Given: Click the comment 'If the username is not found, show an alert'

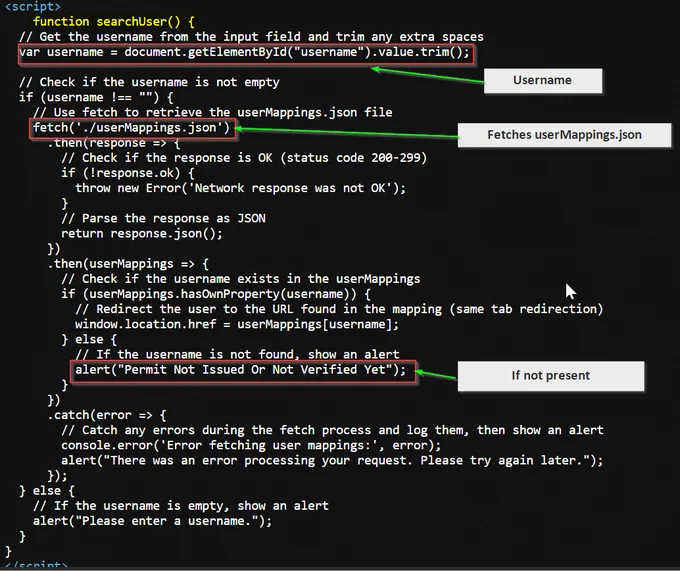Looking at the screenshot, I should click(237, 355).
